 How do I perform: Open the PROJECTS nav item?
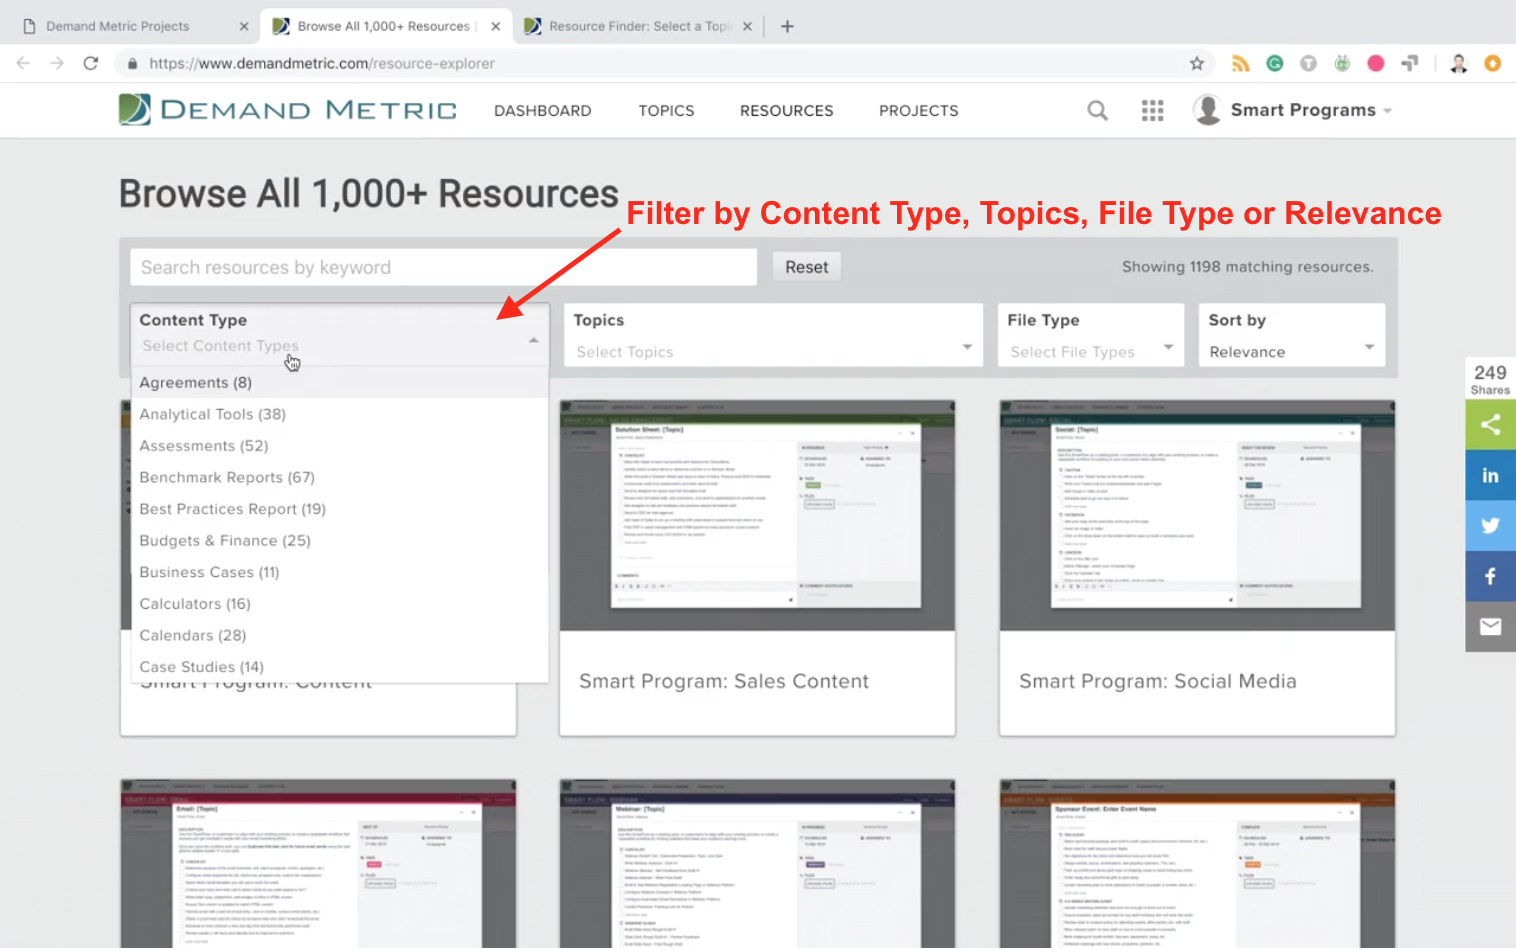[x=919, y=111]
